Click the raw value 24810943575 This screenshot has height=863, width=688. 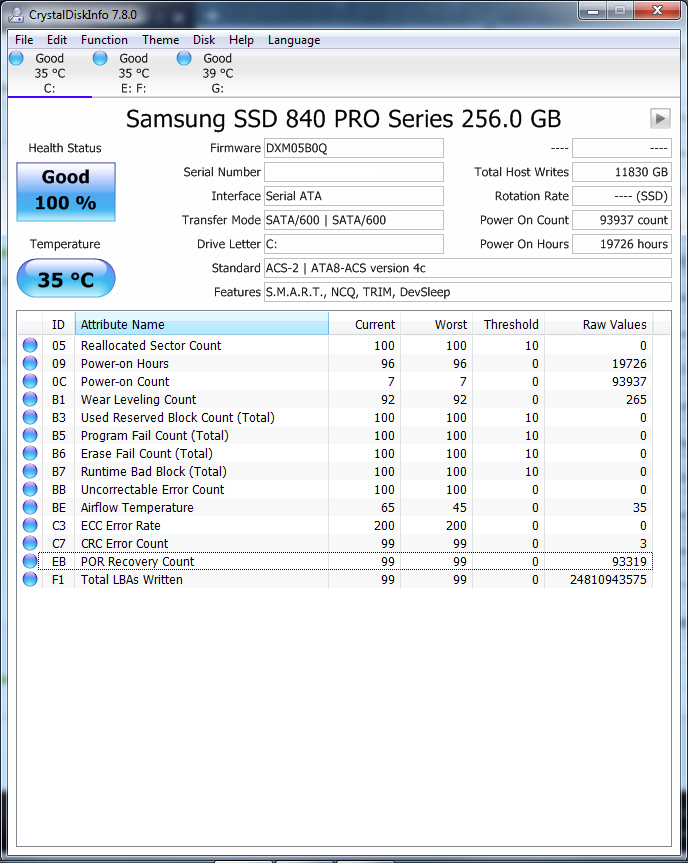click(608, 580)
